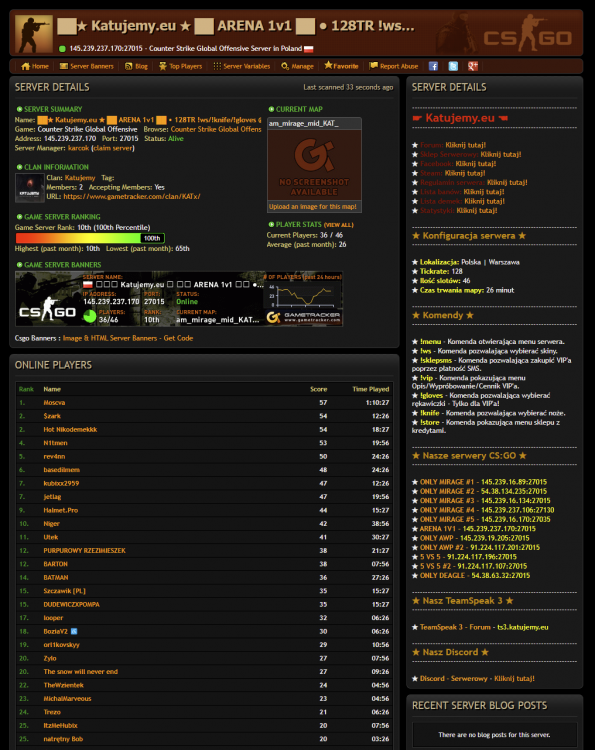Sort players by Rank column

point(26,389)
